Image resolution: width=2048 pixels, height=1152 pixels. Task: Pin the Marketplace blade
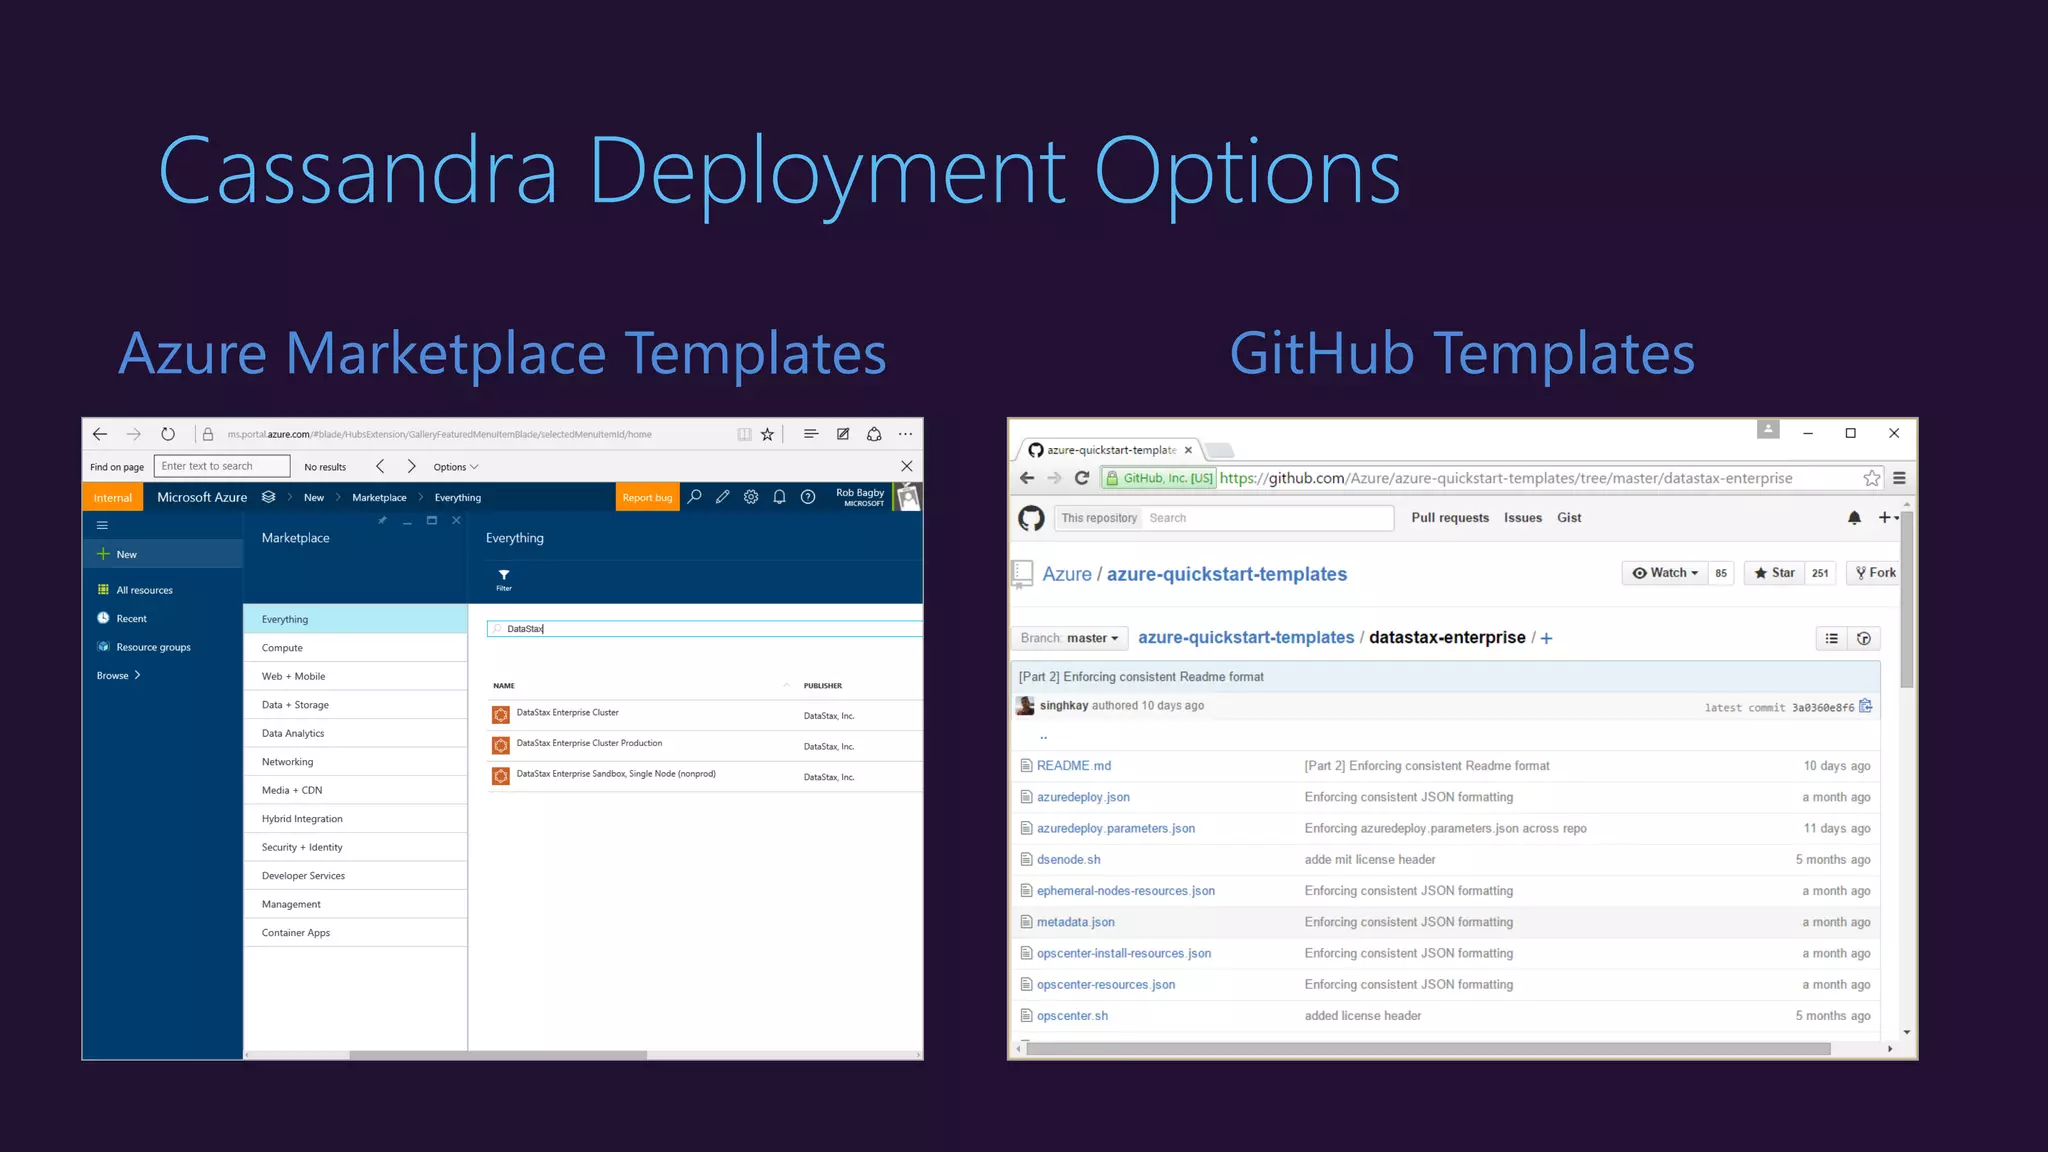click(382, 521)
